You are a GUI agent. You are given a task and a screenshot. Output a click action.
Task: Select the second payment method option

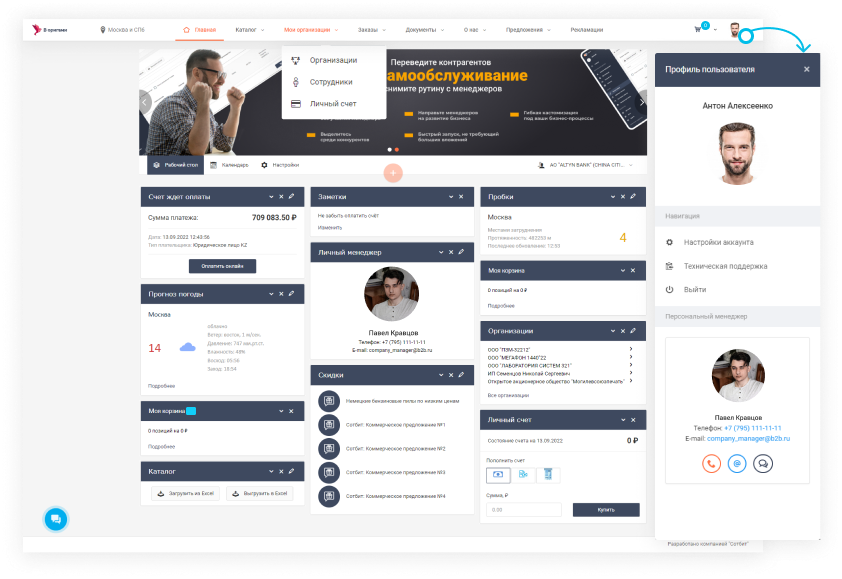tap(523, 475)
